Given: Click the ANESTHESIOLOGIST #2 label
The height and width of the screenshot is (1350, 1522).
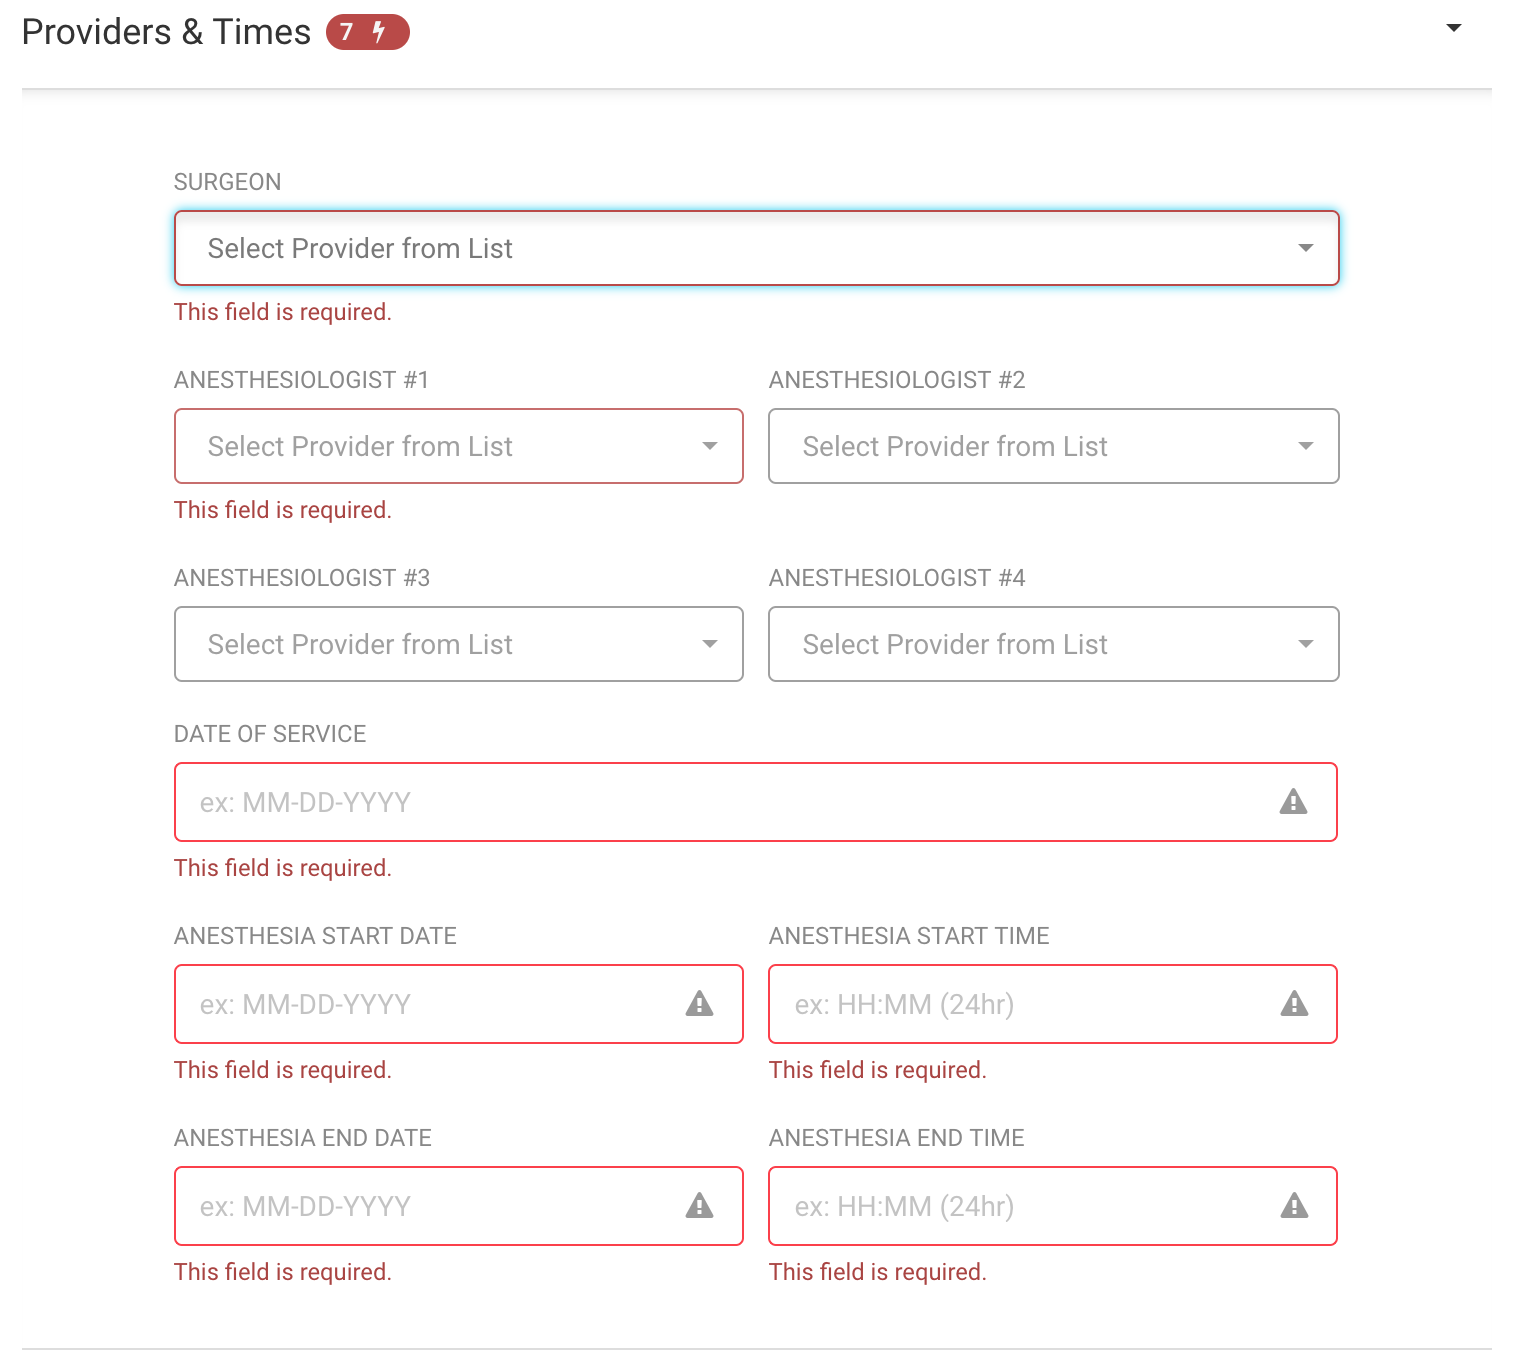Looking at the screenshot, I should point(897,380).
